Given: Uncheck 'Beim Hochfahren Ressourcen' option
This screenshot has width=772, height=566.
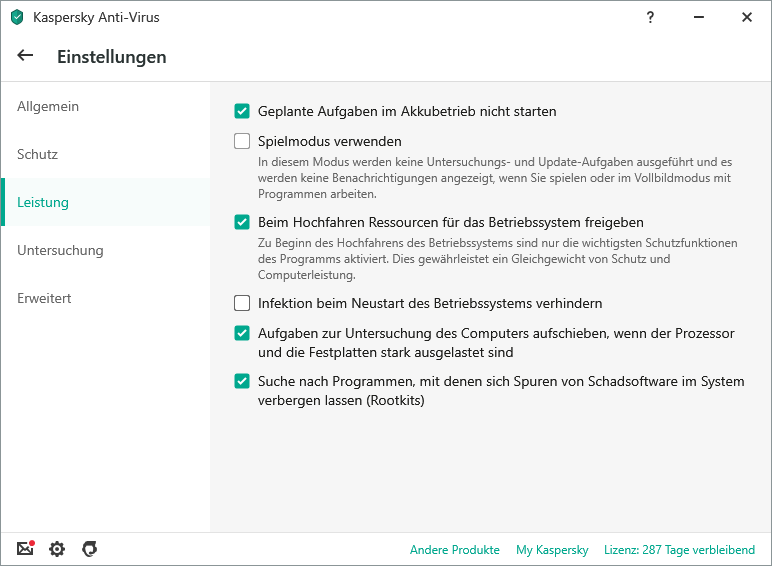Looking at the screenshot, I should pos(242,222).
